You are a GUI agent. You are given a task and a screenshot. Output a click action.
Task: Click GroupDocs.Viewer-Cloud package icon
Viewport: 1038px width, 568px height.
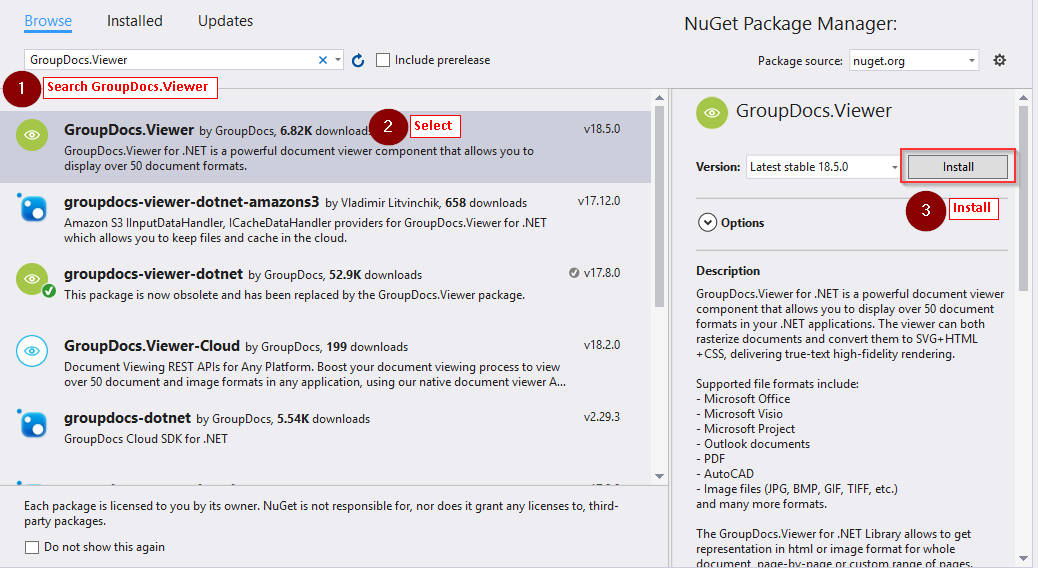33,351
